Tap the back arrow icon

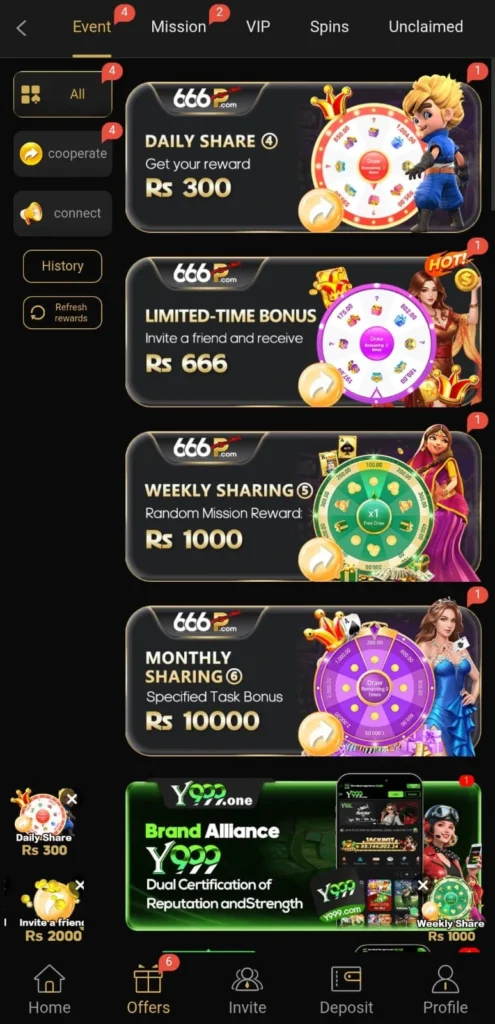tap(22, 28)
